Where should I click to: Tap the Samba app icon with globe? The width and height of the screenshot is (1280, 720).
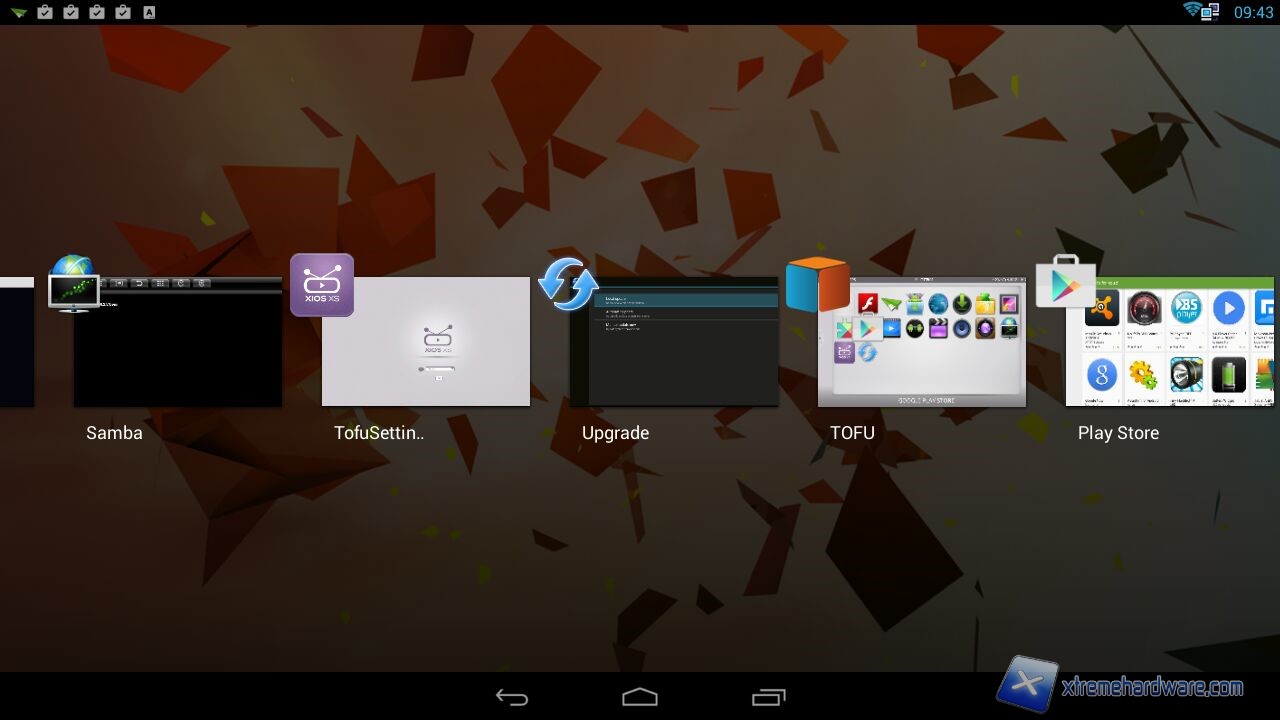(x=74, y=284)
